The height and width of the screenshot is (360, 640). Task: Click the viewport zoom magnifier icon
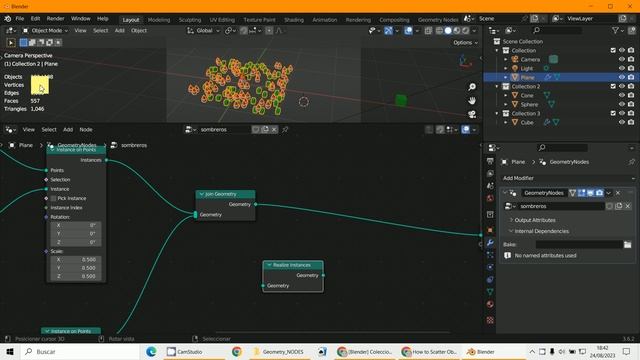point(472,87)
